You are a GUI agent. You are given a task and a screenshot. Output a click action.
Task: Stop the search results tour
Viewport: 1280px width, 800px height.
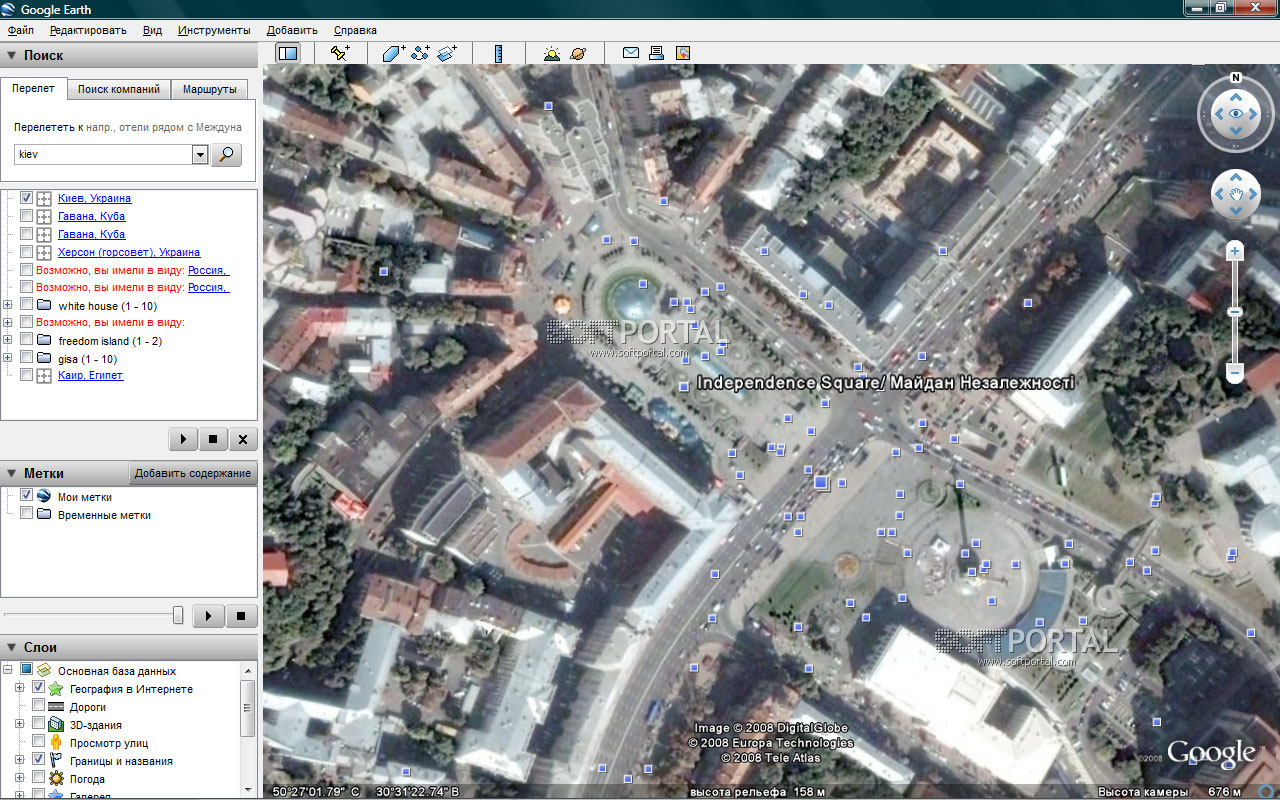pyautogui.click(x=213, y=439)
